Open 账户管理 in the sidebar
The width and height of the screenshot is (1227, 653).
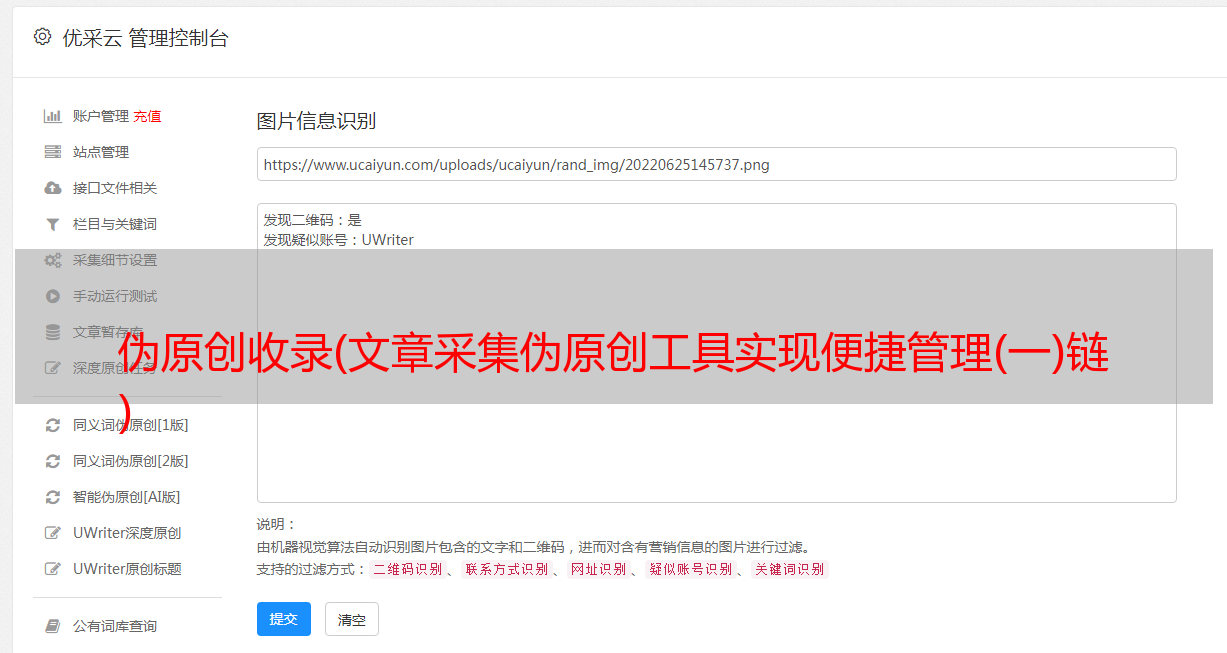tap(101, 116)
